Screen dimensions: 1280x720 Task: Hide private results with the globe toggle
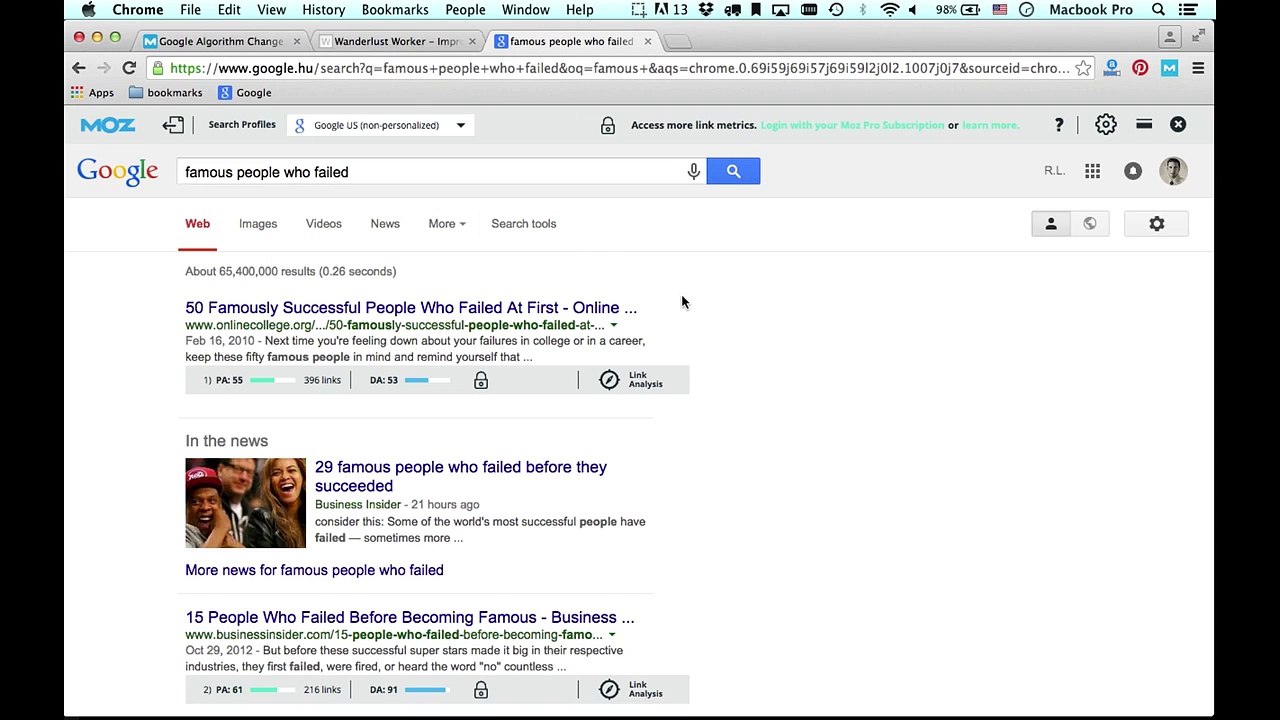click(x=1090, y=224)
